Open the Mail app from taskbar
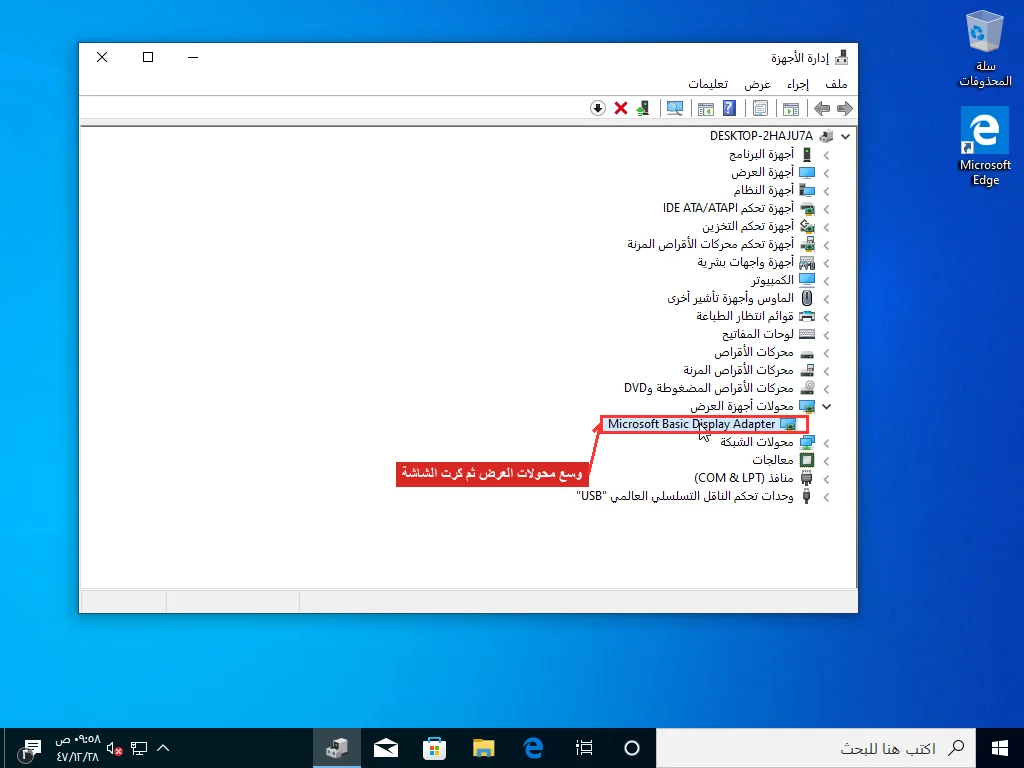1024x768 pixels. [x=386, y=748]
